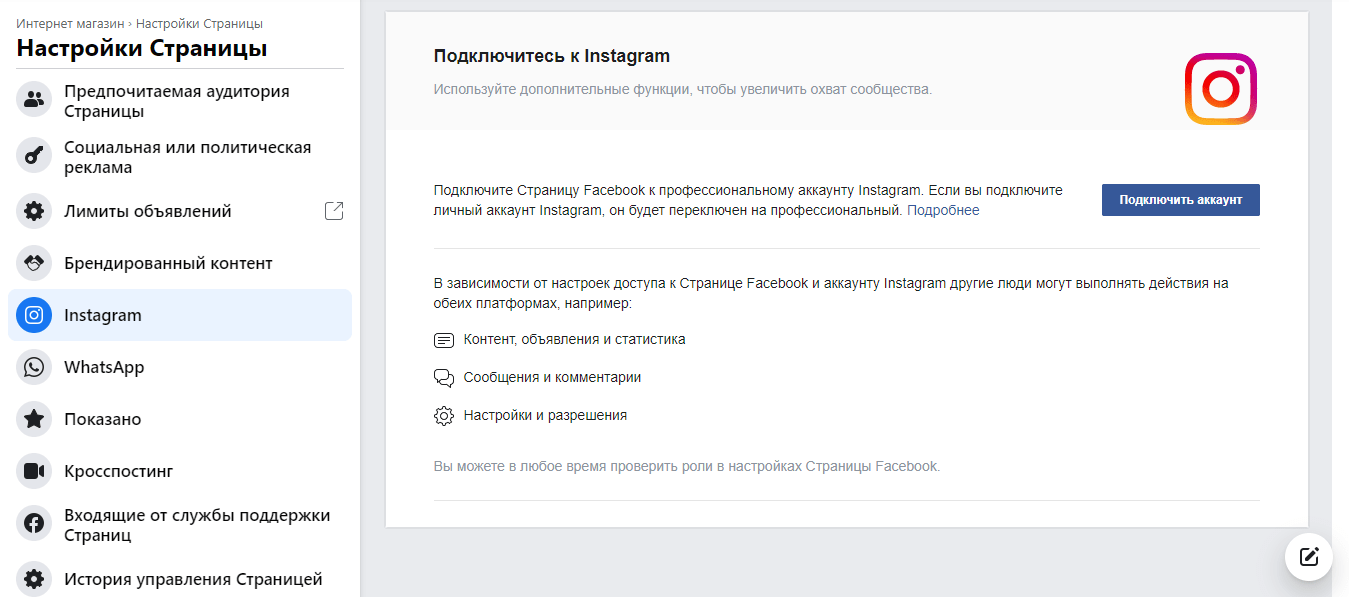The height and width of the screenshot is (597, 1358).
Task: Open the external link icon for Лимиты объявлений
Action: 335,211
